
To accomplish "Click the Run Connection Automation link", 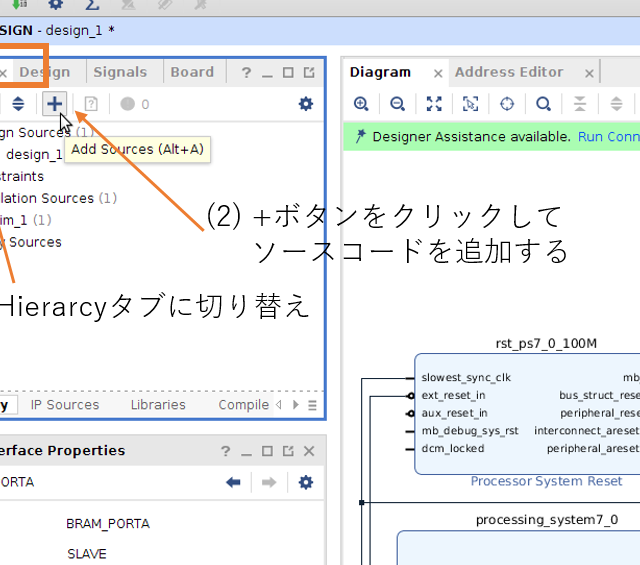I will click(608, 136).
